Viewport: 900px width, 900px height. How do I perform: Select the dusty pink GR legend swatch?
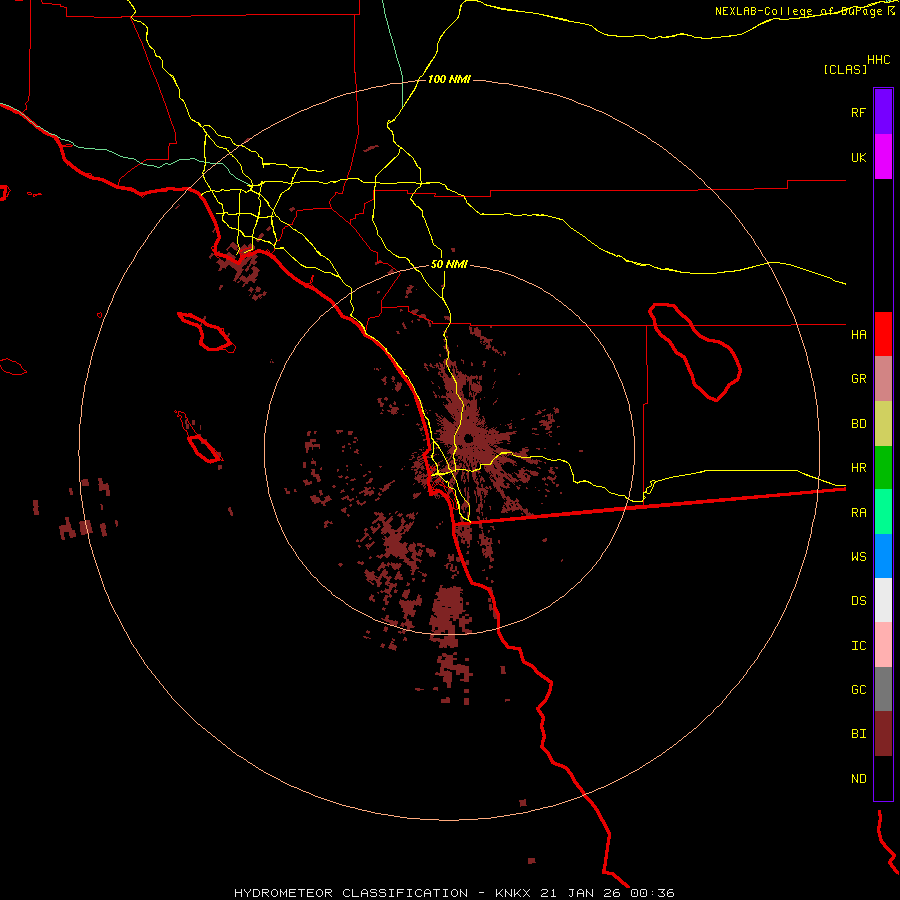pos(883,379)
